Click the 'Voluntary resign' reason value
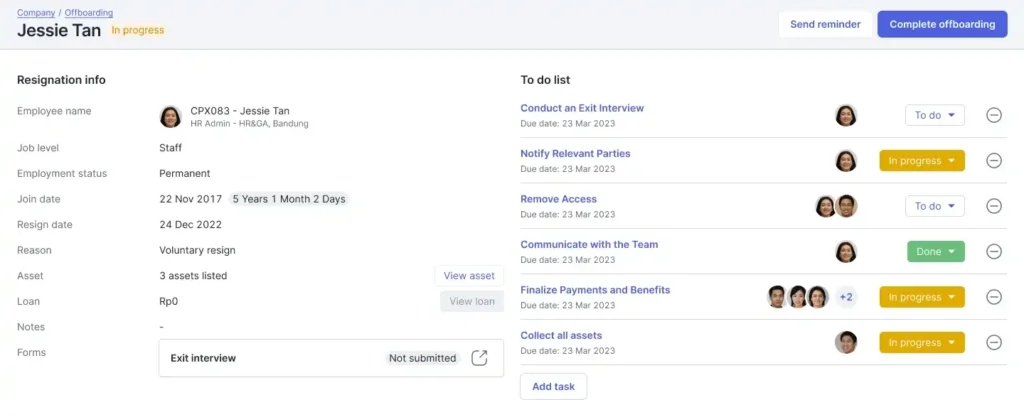Viewport: 1024px width, 417px height. click(197, 250)
